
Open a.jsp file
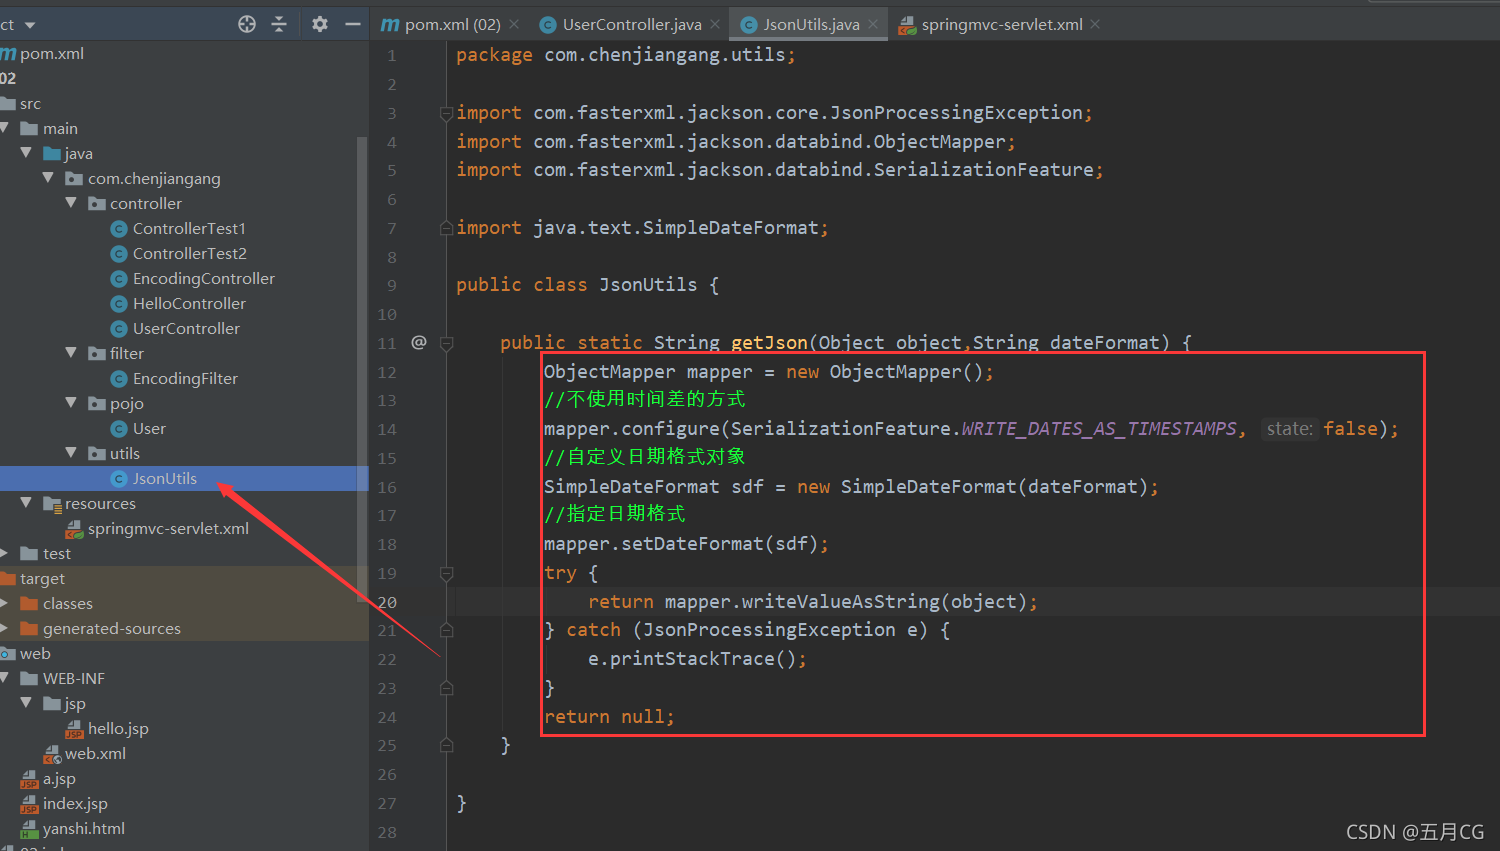coord(59,778)
